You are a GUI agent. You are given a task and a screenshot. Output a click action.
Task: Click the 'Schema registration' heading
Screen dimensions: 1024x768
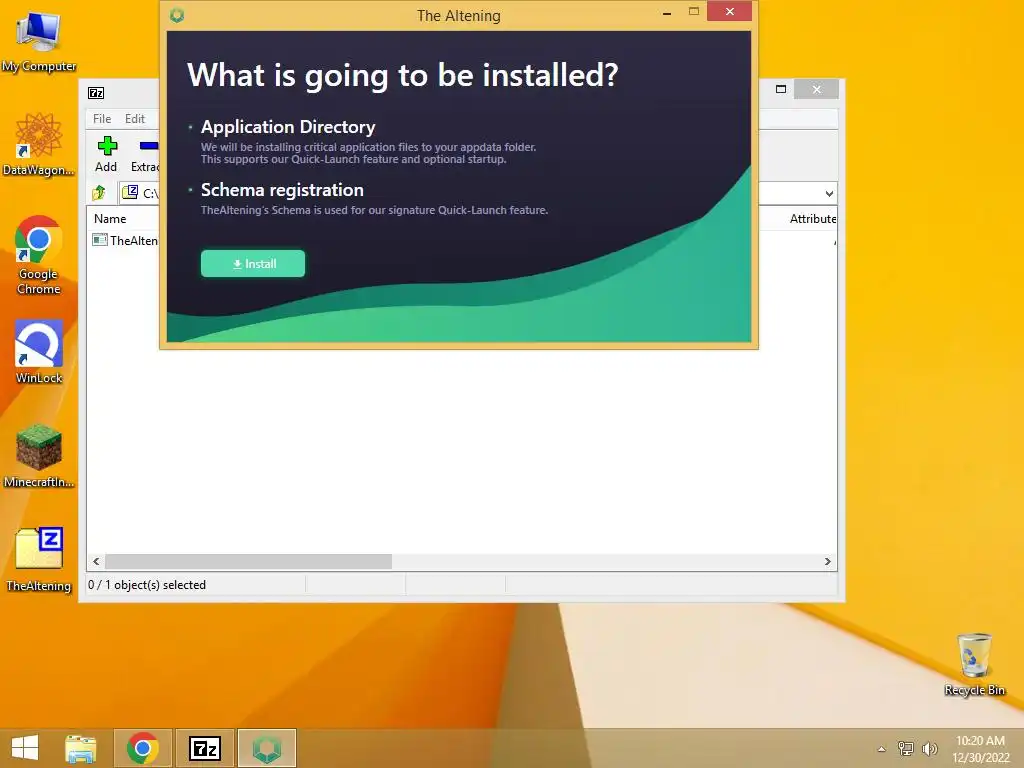(282, 190)
